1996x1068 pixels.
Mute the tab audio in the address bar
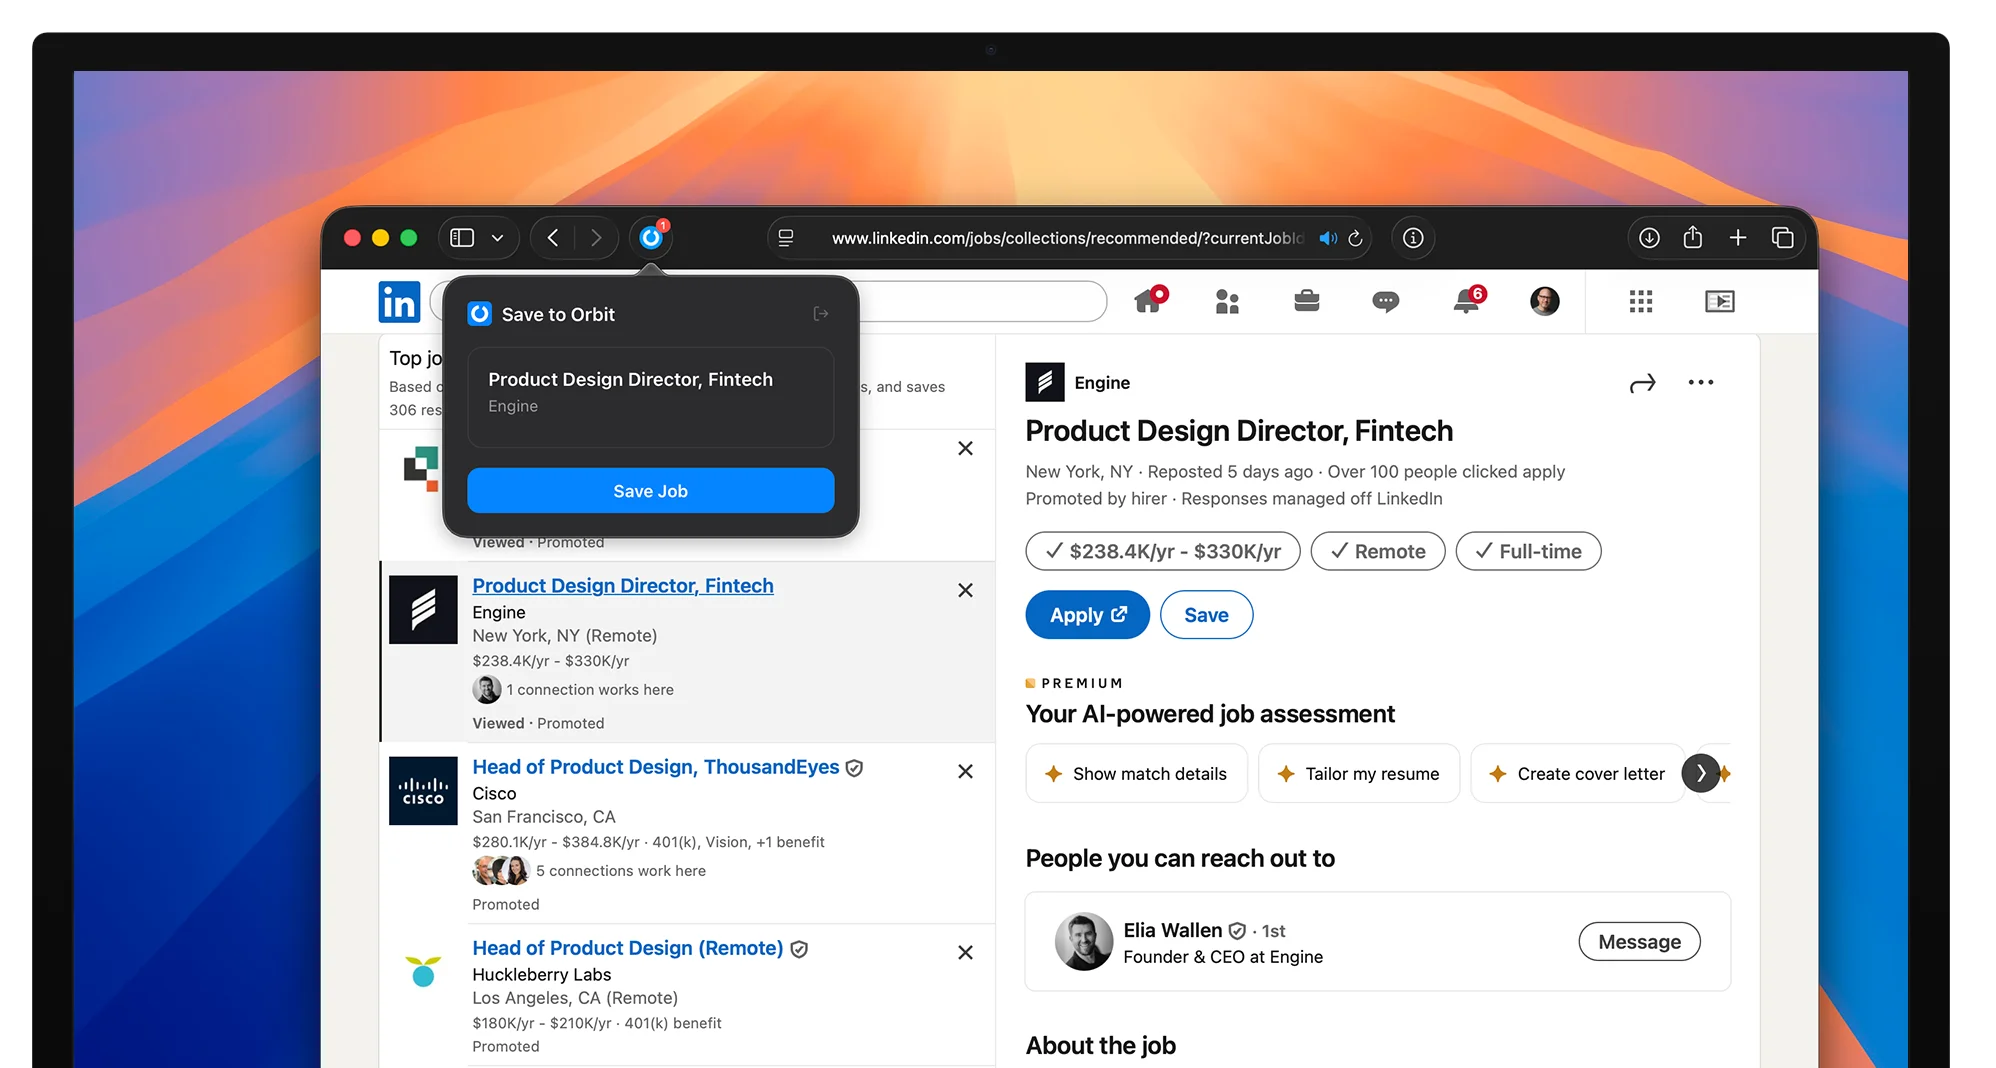1327,238
